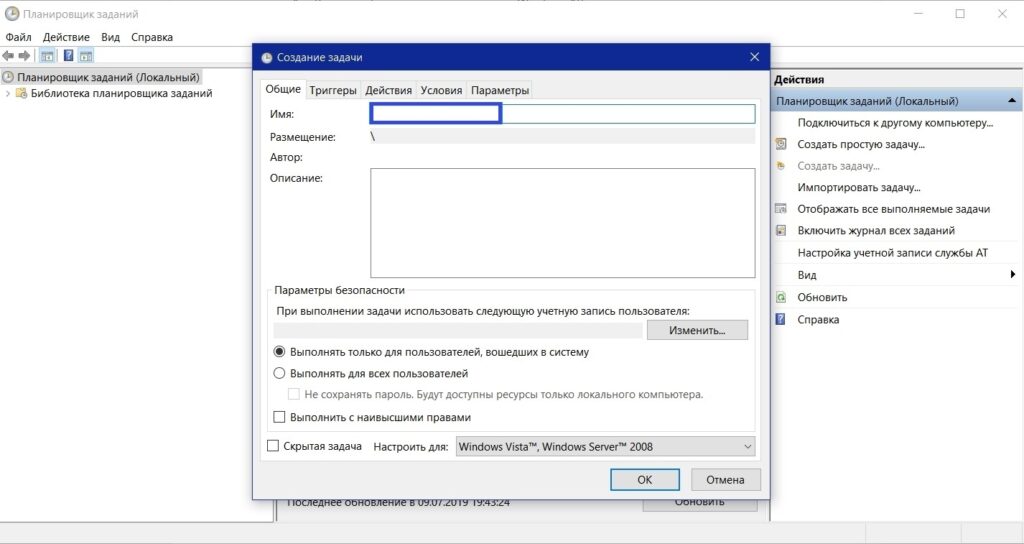Toggle the console tree pane toolbar icon
Screen dimensions: 1024x544
pos(48,56)
